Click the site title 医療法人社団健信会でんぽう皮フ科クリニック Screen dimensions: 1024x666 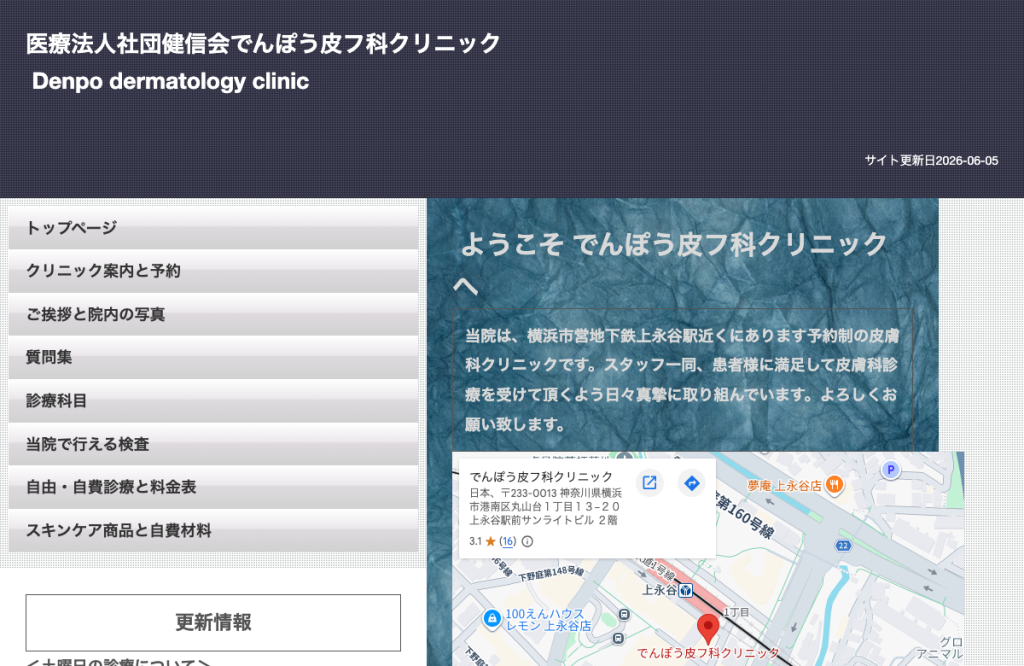pyautogui.click(x=263, y=44)
